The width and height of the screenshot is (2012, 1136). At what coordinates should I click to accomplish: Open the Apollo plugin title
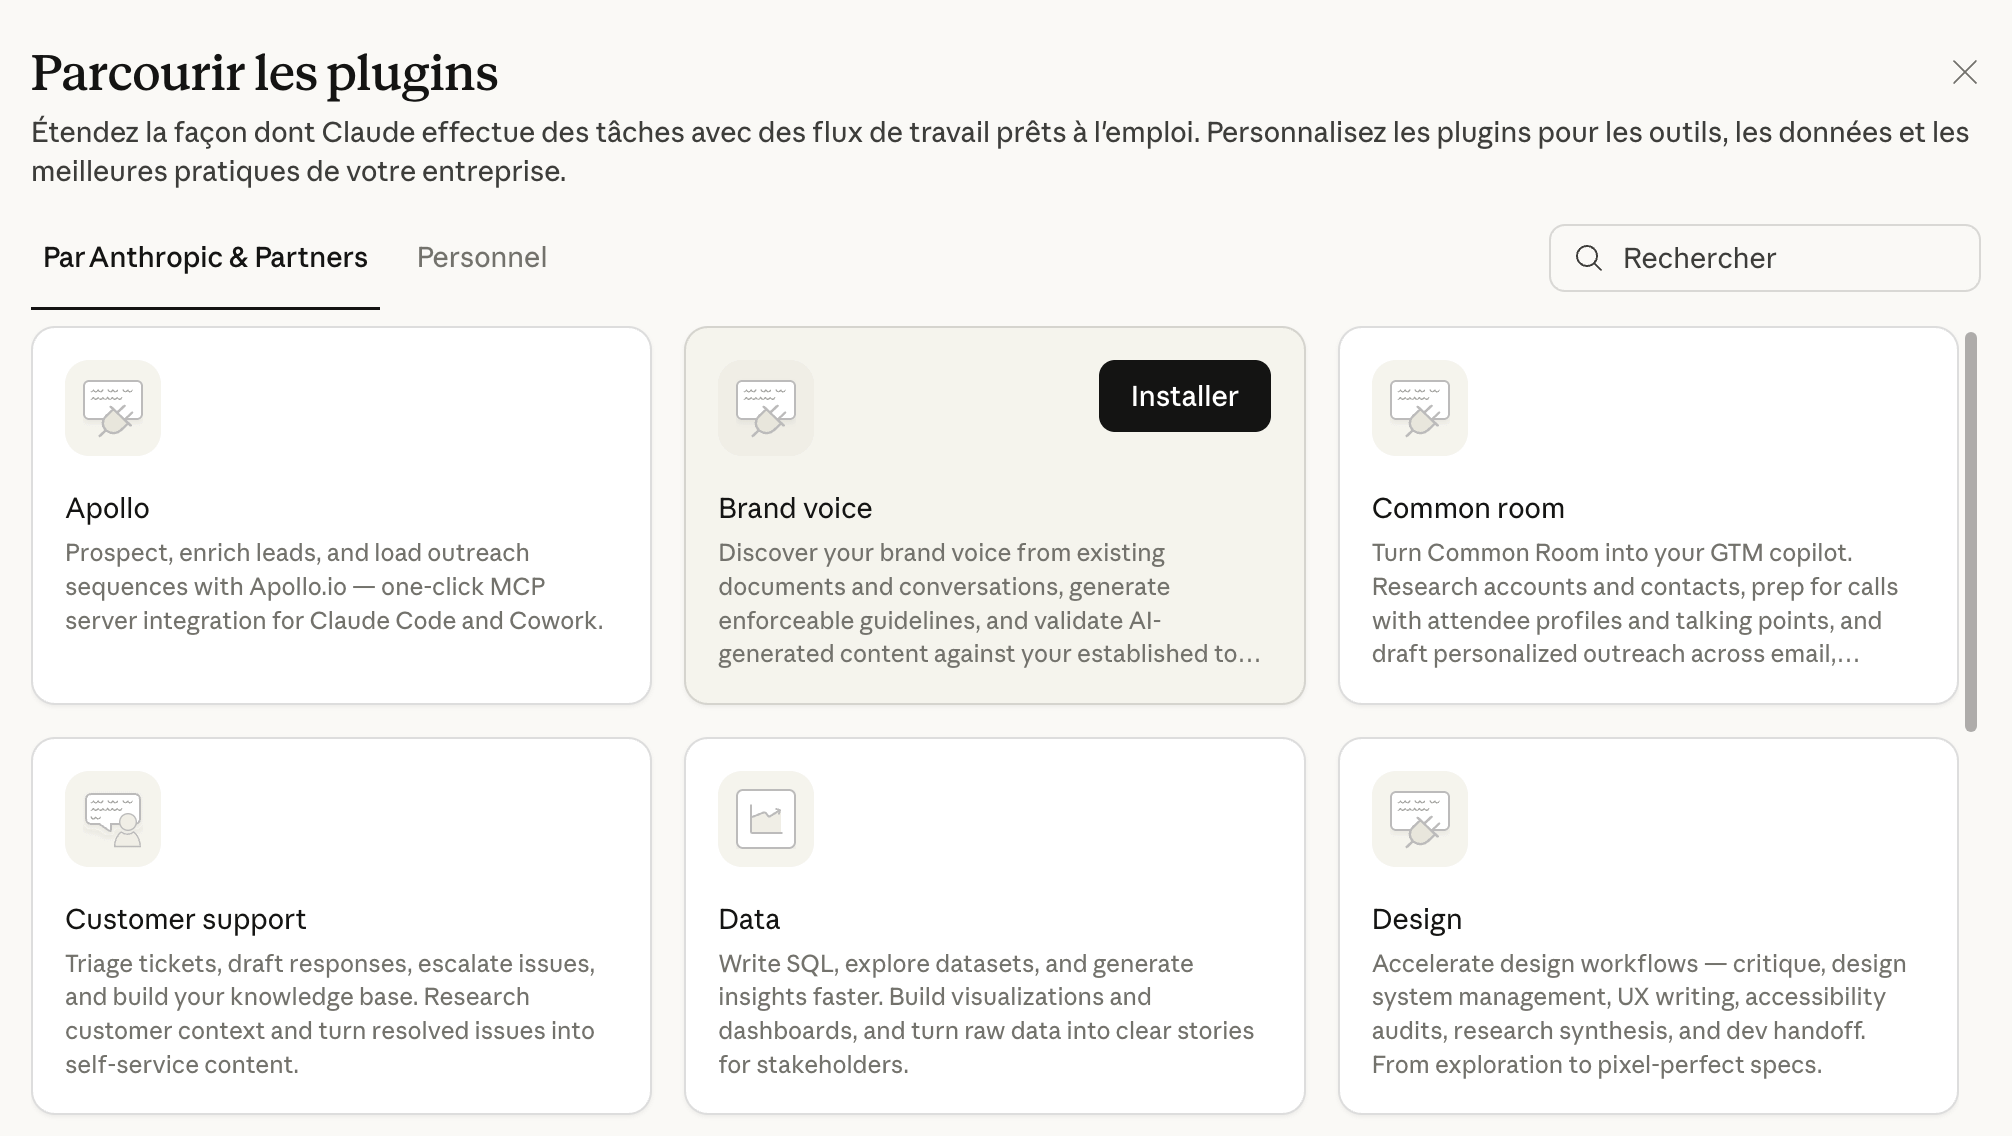tap(107, 508)
